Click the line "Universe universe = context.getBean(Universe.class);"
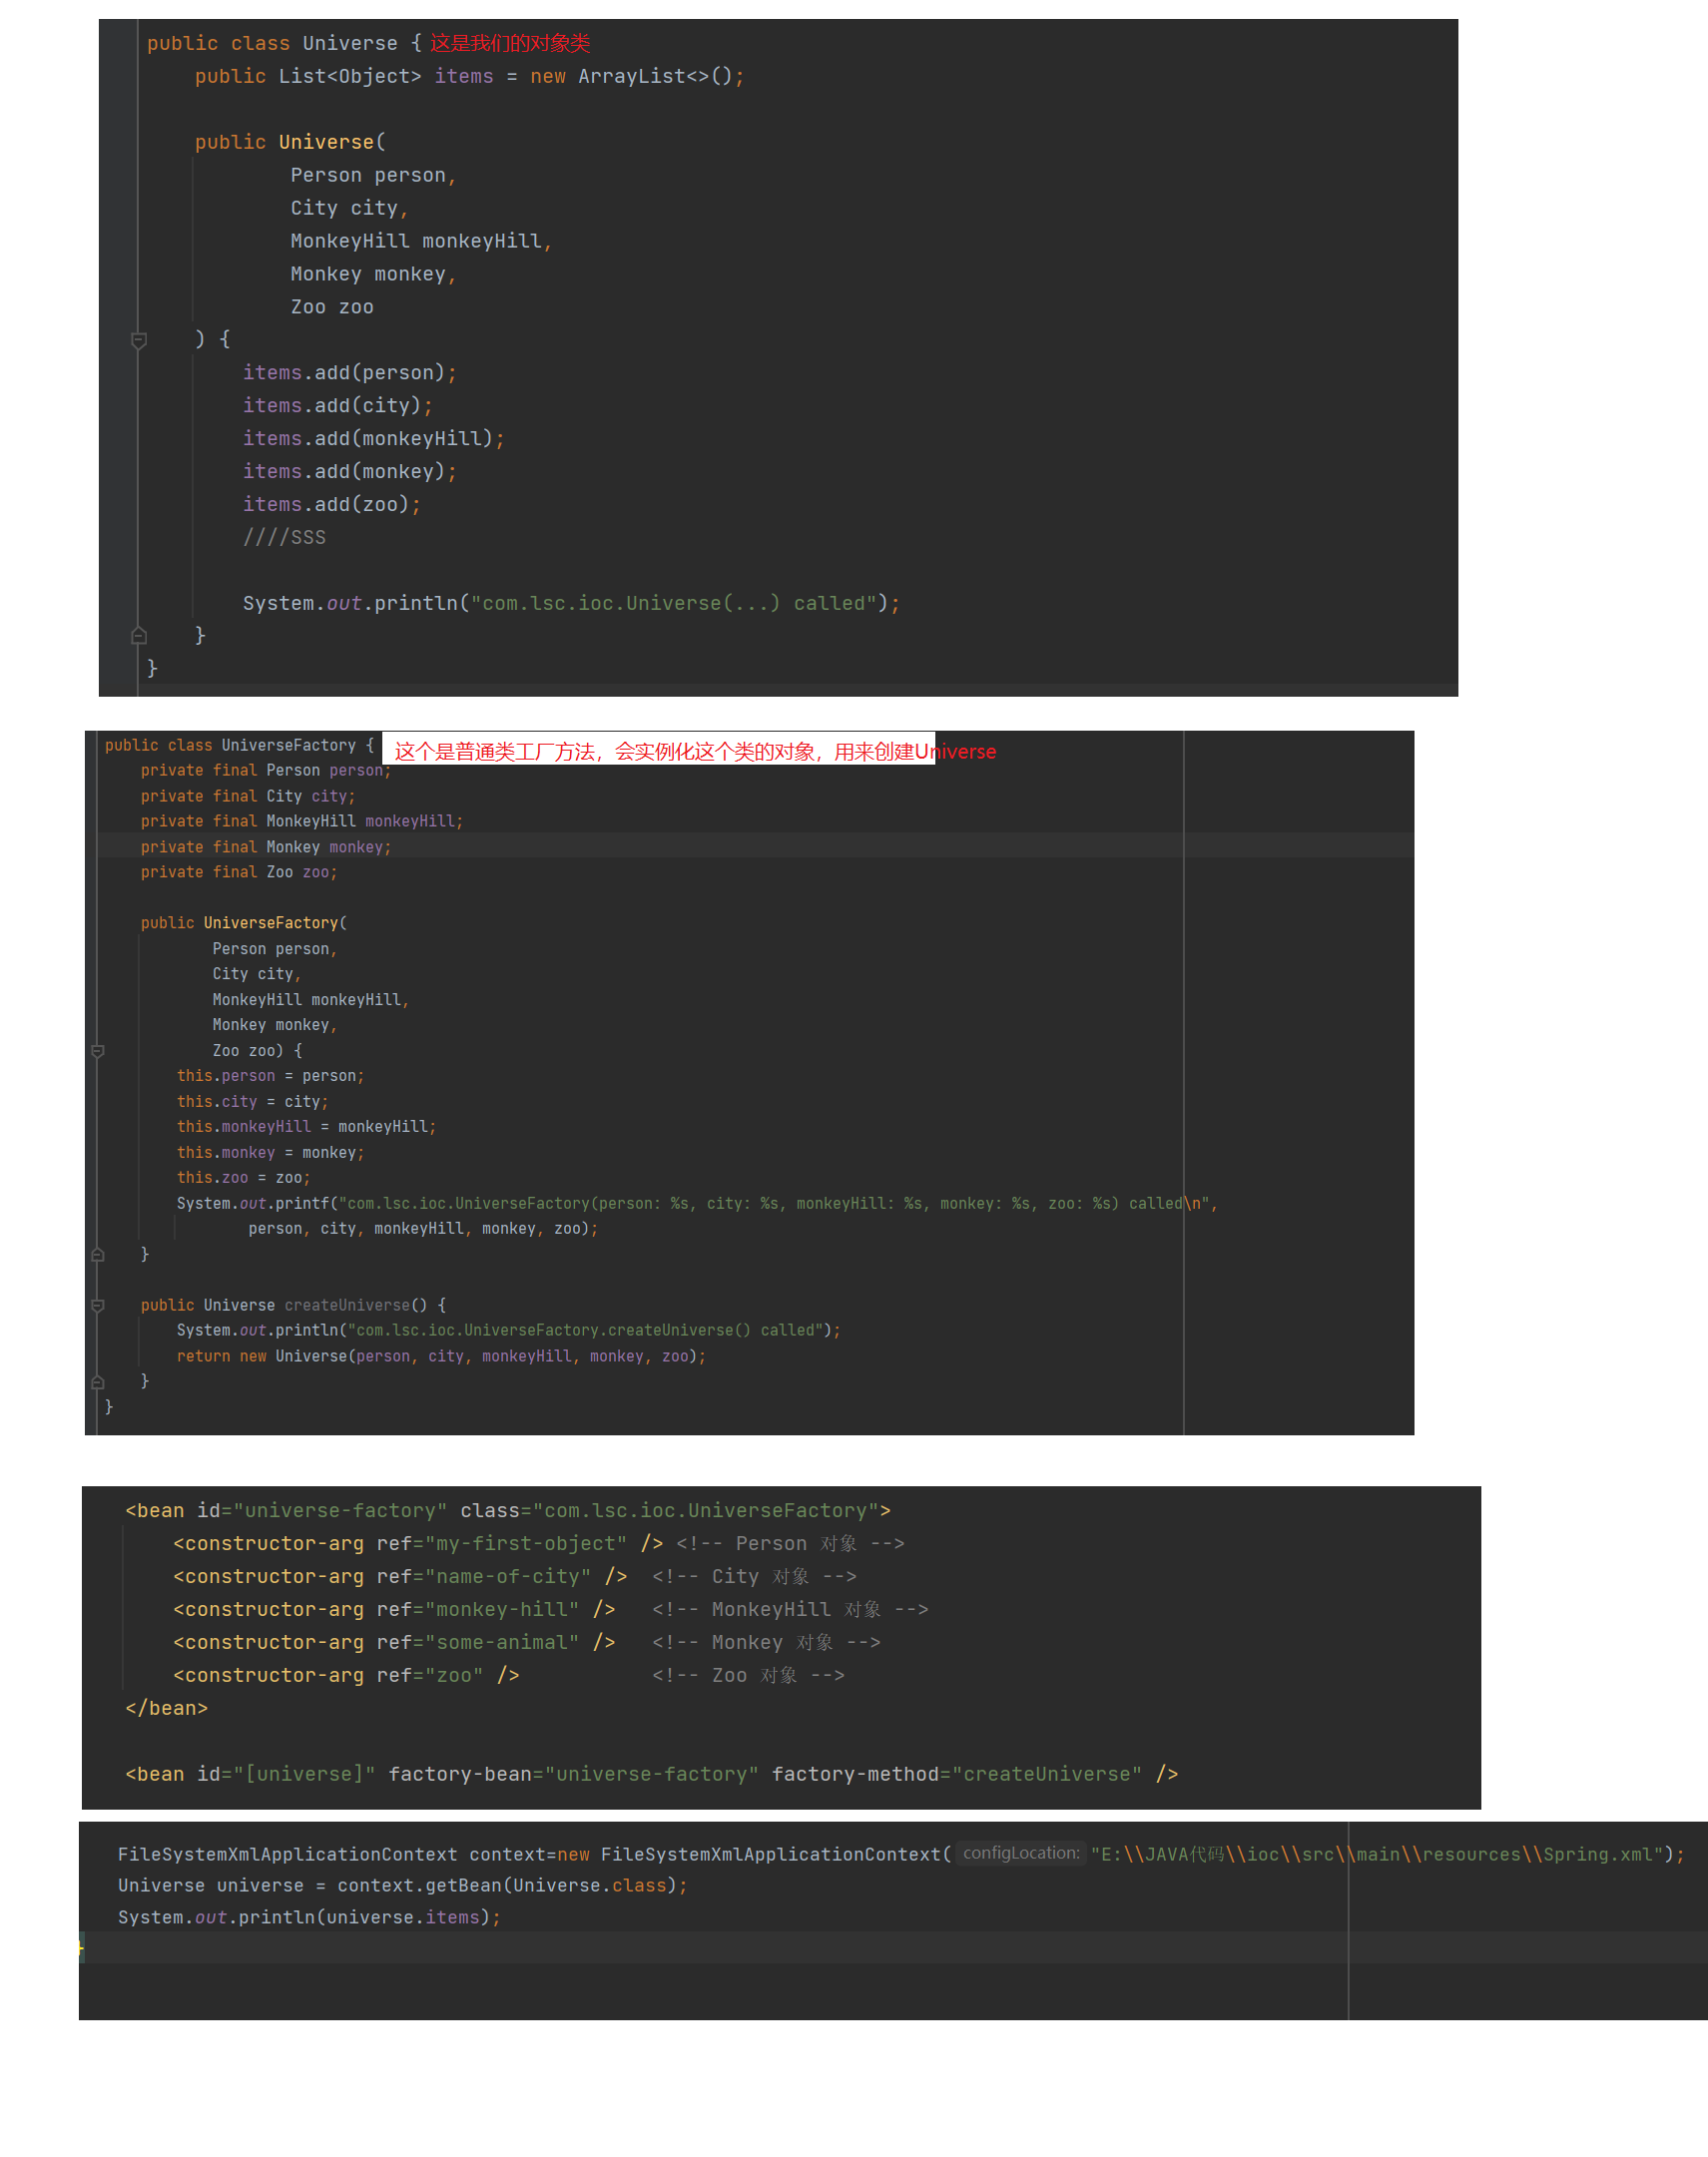 403,1885
